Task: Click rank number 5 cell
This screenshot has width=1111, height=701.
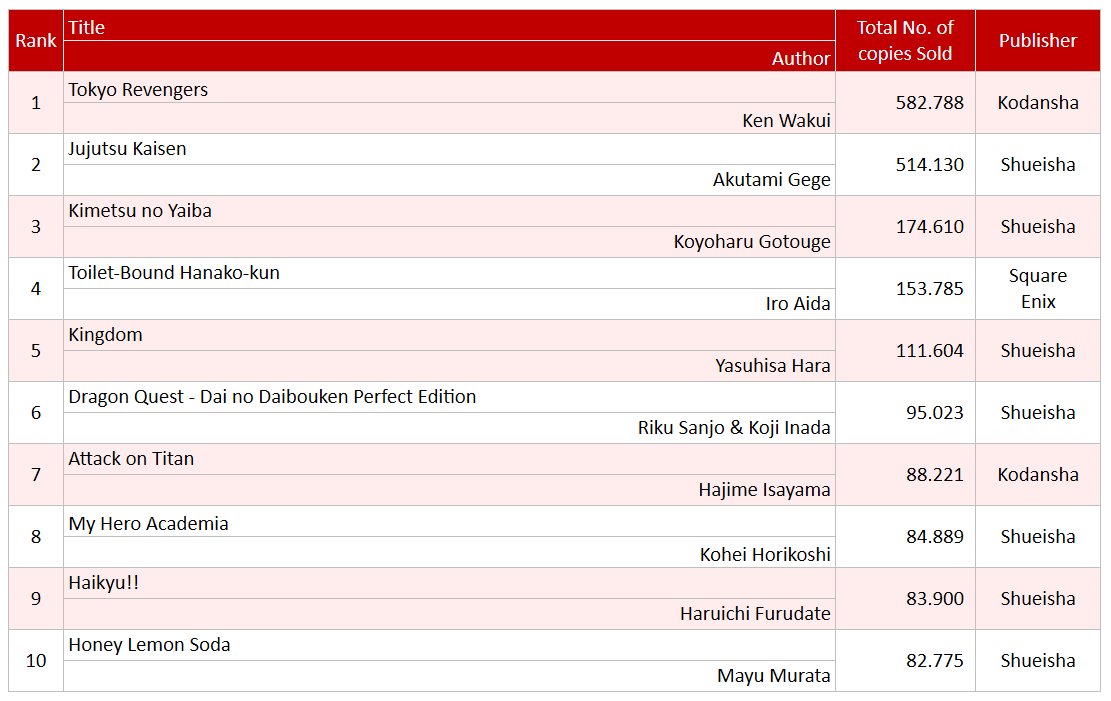Action: pyautogui.click(x=36, y=351)
